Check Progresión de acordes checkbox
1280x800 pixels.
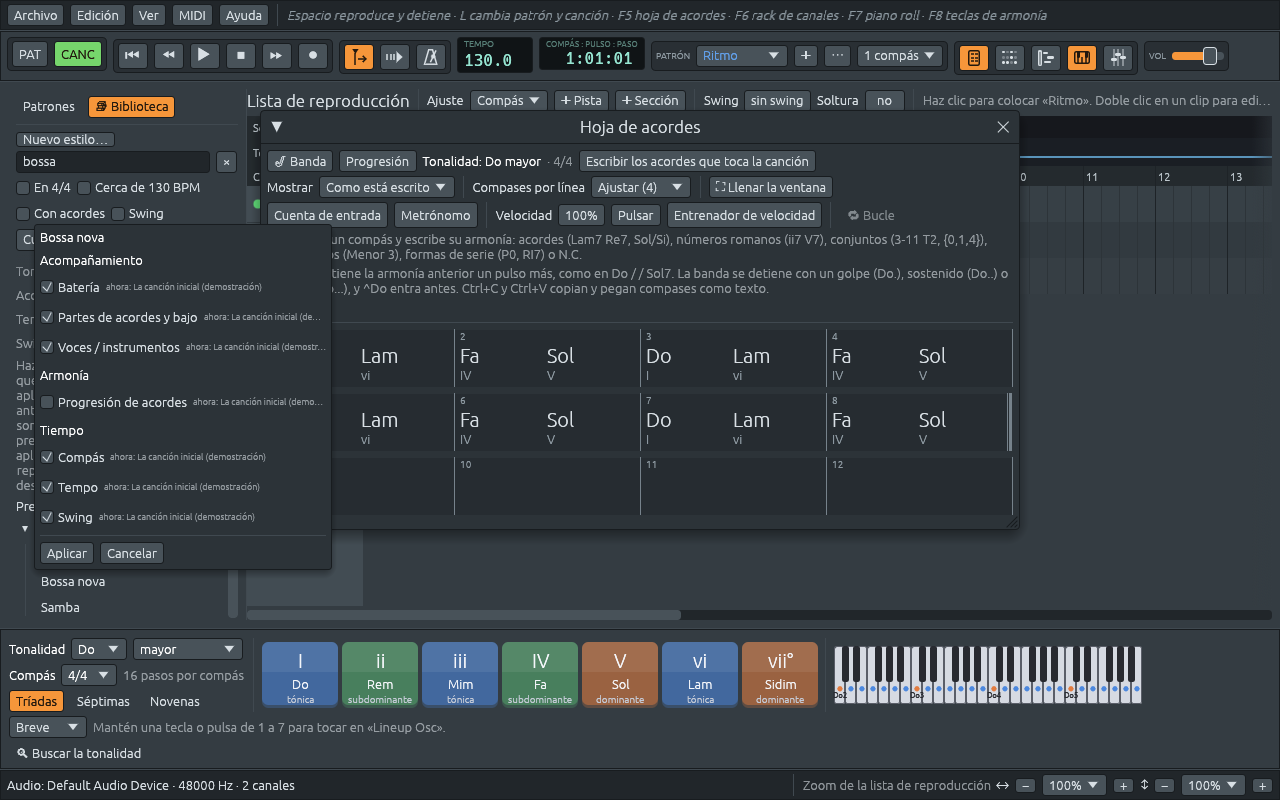click(x=48, y=402)
